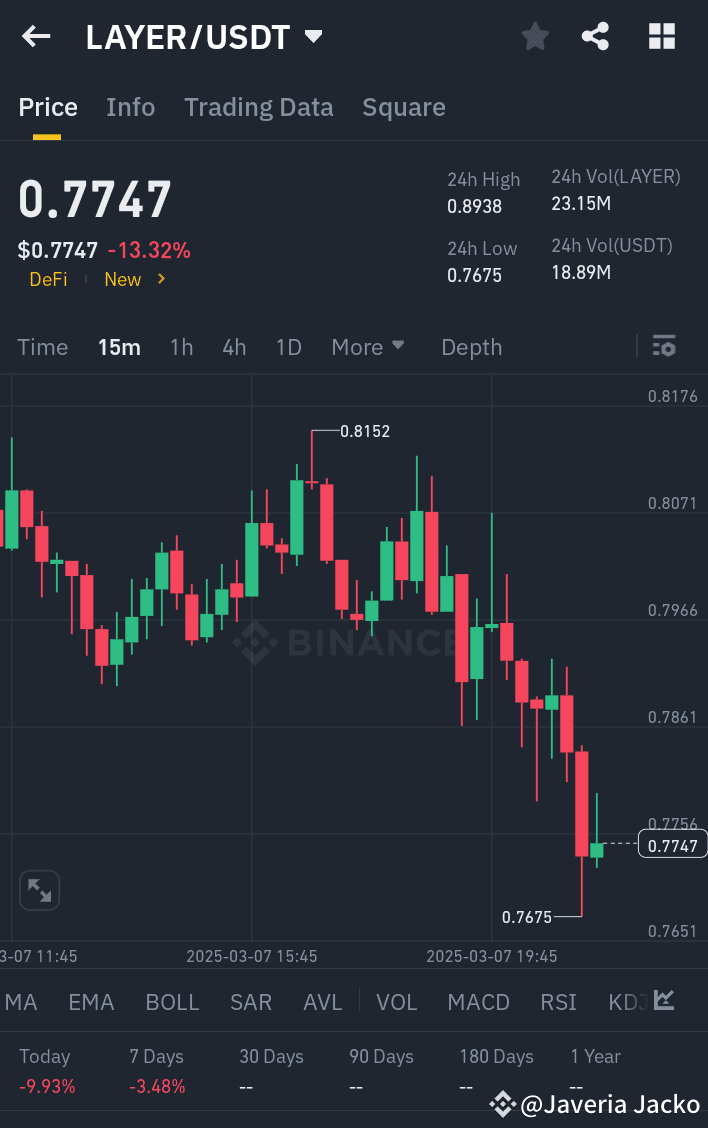
Task: Select the 1h interval
Action: point(181,347)
